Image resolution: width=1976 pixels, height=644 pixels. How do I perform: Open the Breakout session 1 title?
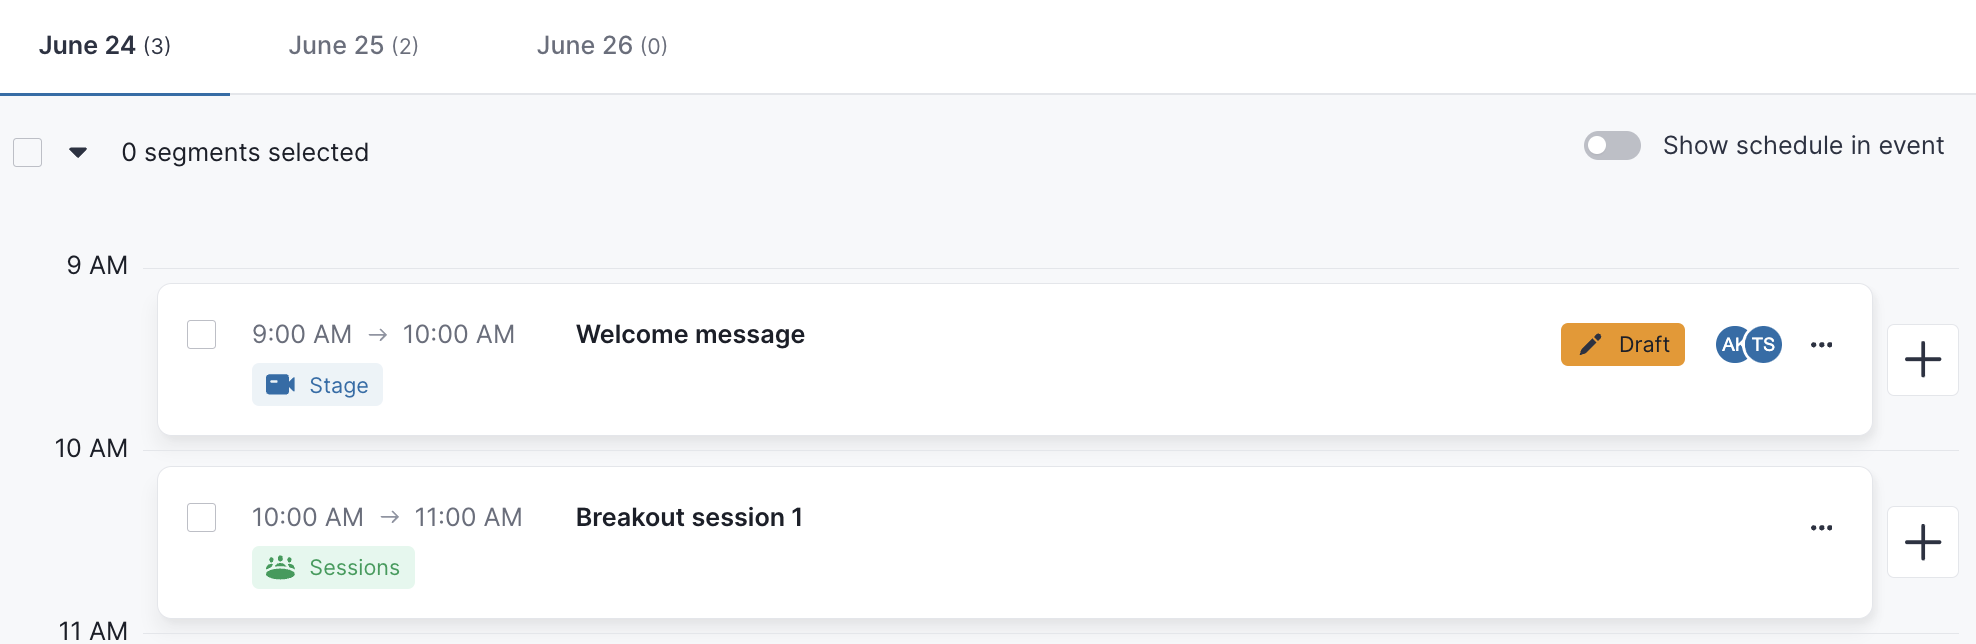689,518
